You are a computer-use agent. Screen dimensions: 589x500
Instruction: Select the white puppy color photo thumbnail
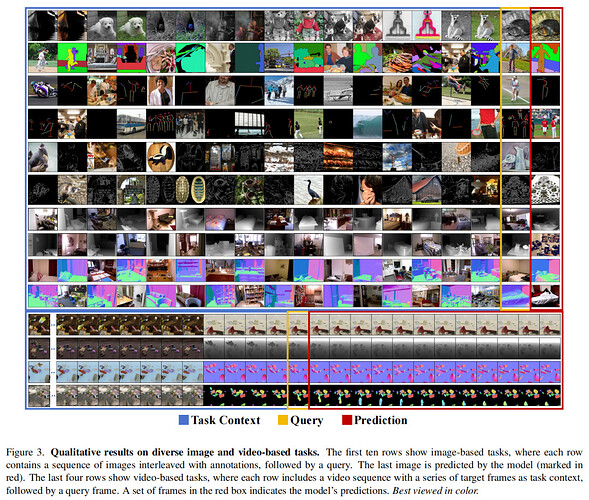tap(131, 26)
